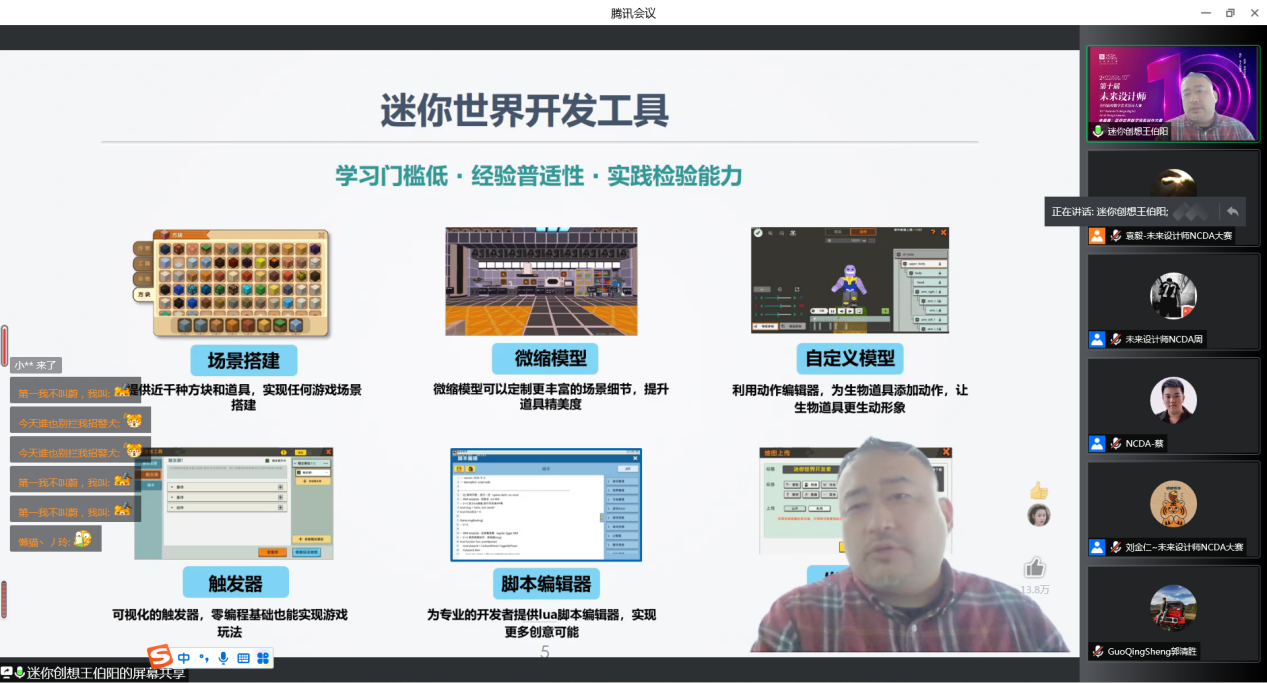
Task: Click the Sogou S logo on the input toolbar
Action: tap(160, 657)
